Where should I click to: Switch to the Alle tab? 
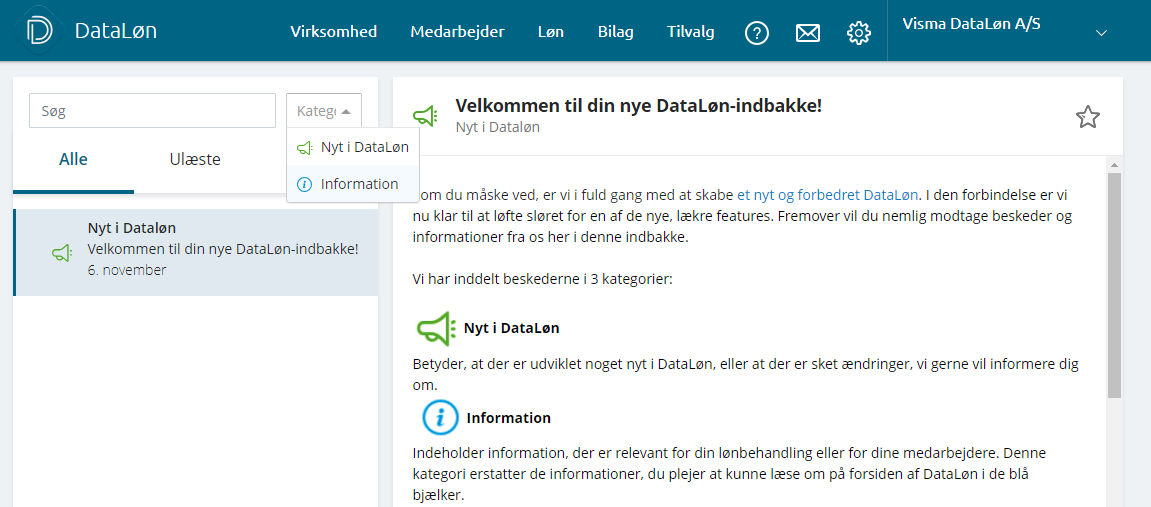pos(73,159)
